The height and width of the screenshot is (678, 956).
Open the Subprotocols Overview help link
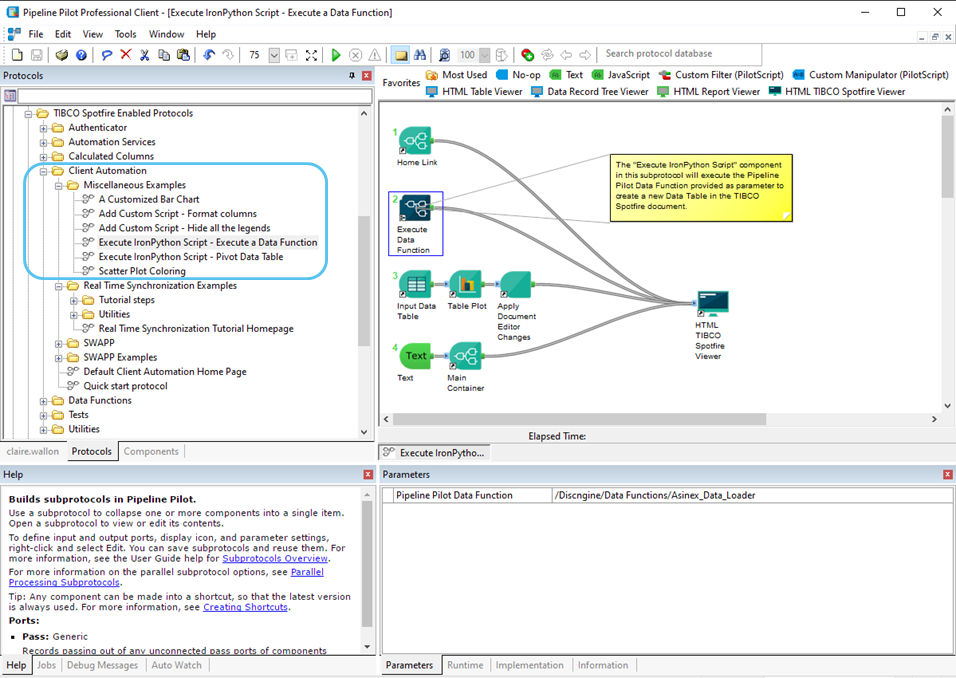275,558
